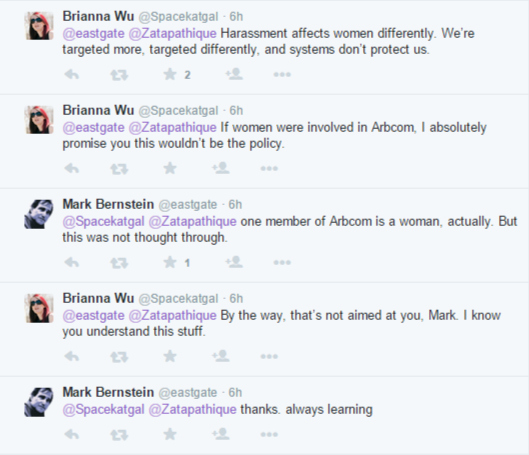529x455 pixels.
Task: Open more options on the first tweet
Action: click(x=282, y=75)
